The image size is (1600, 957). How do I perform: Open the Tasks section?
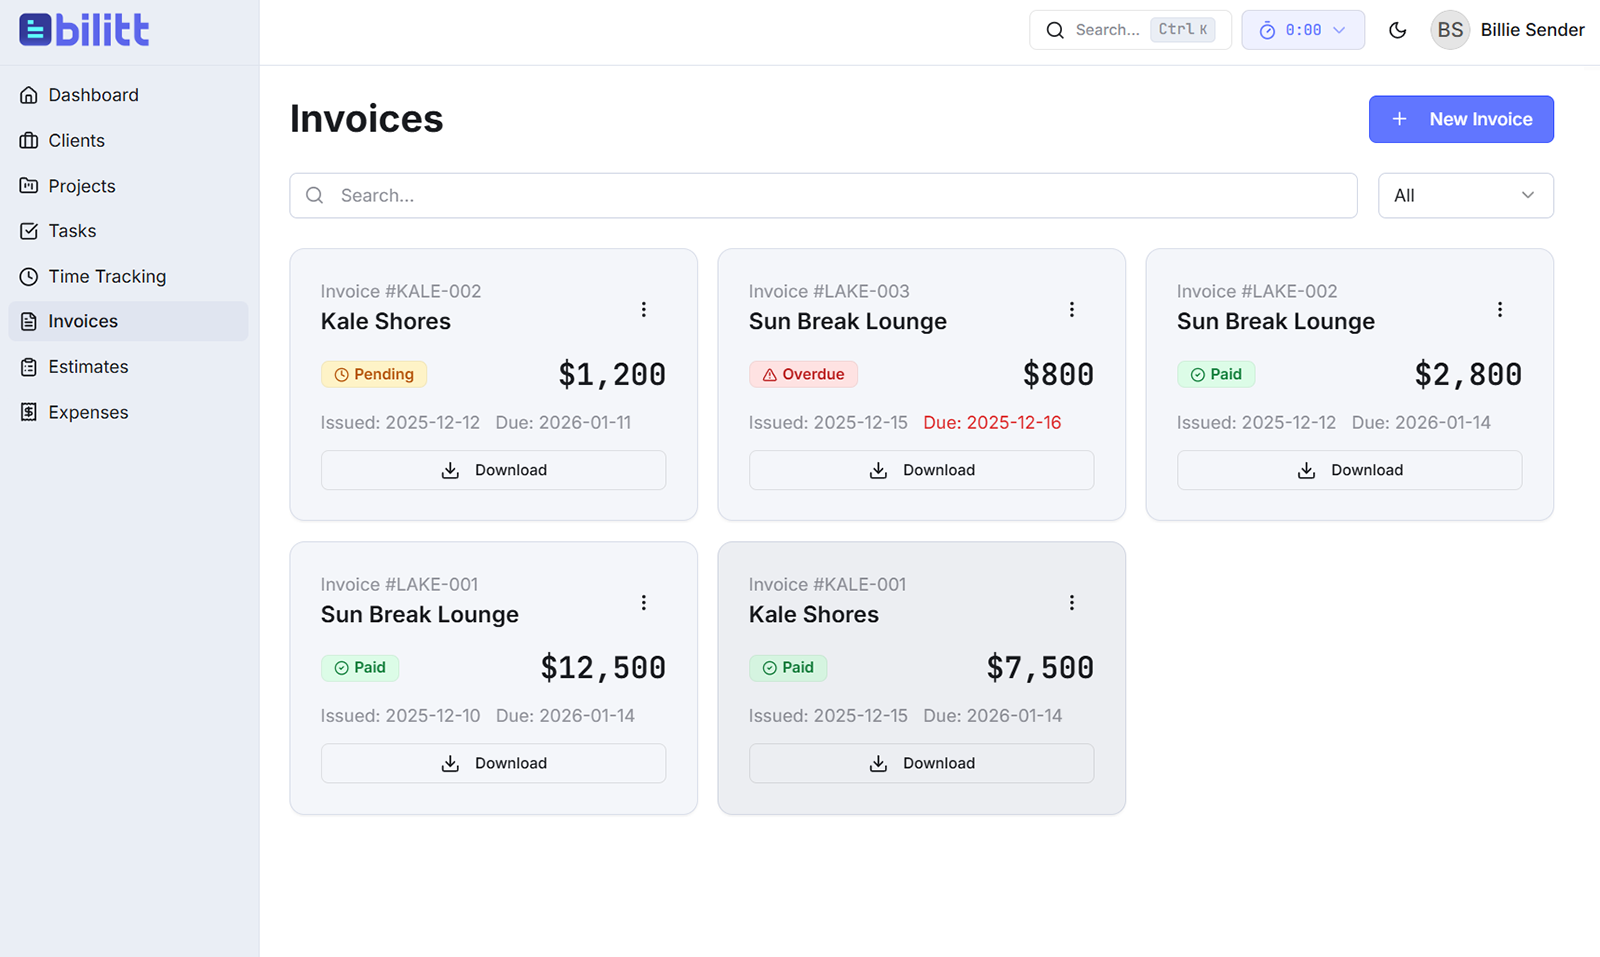71,230
